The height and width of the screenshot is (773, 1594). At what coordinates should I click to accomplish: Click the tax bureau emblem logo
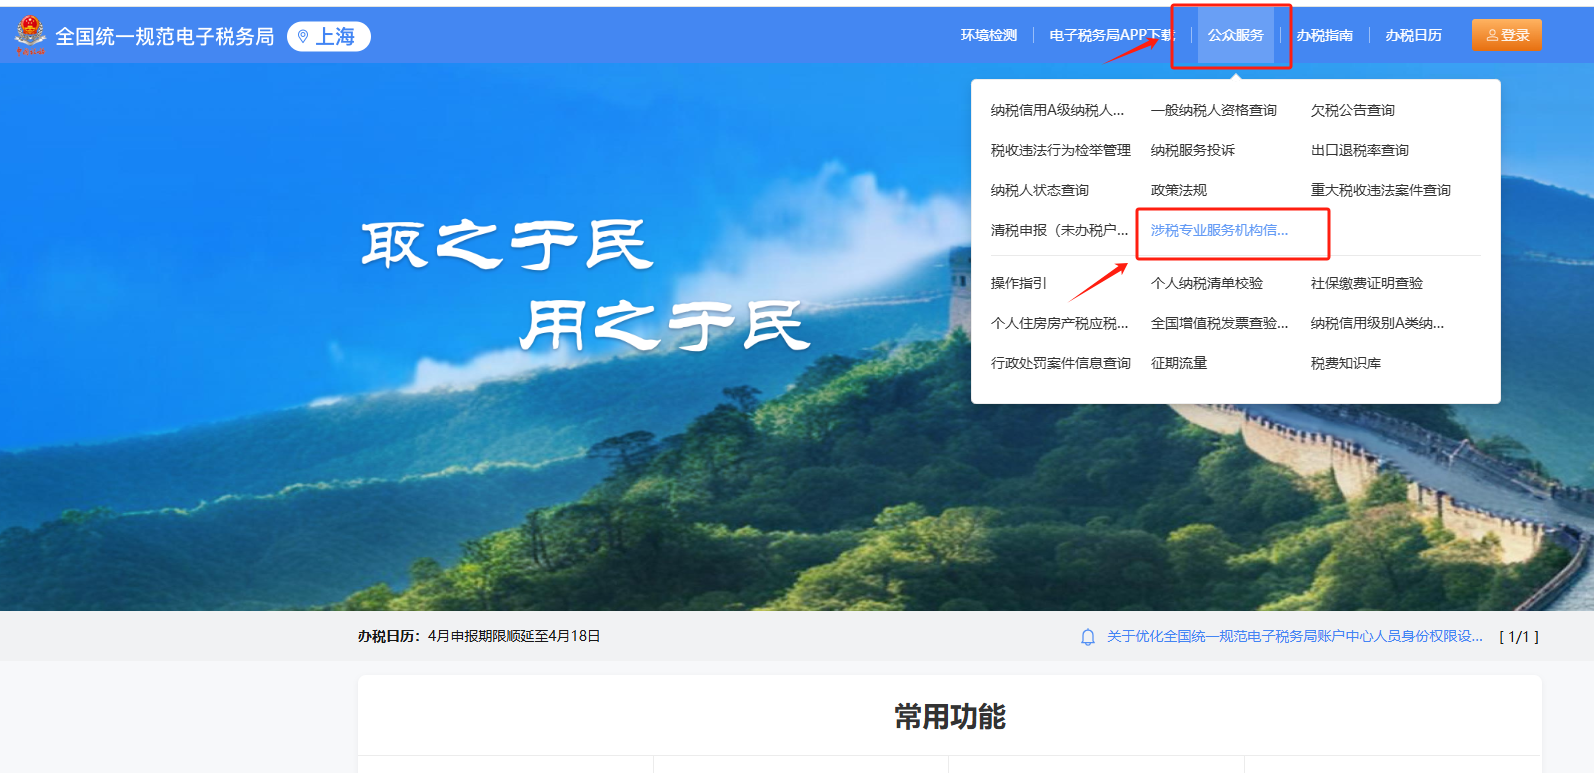30,35
